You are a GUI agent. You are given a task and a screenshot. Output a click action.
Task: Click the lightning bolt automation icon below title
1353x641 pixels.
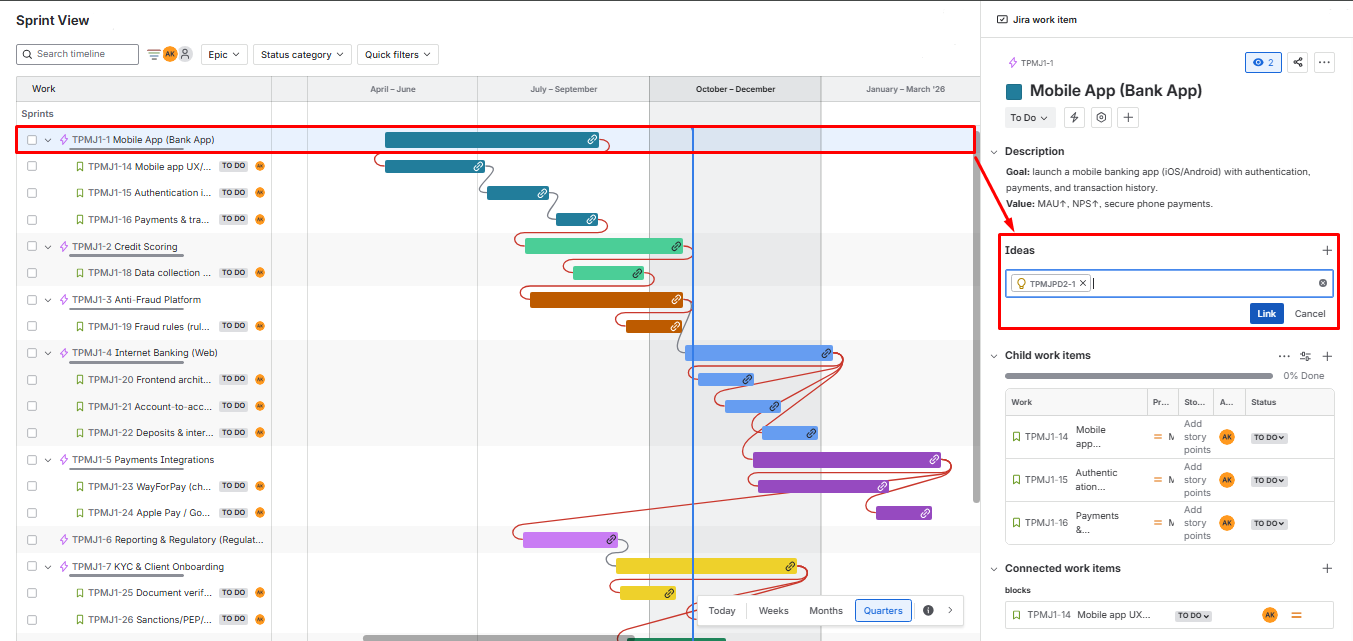1074,118
